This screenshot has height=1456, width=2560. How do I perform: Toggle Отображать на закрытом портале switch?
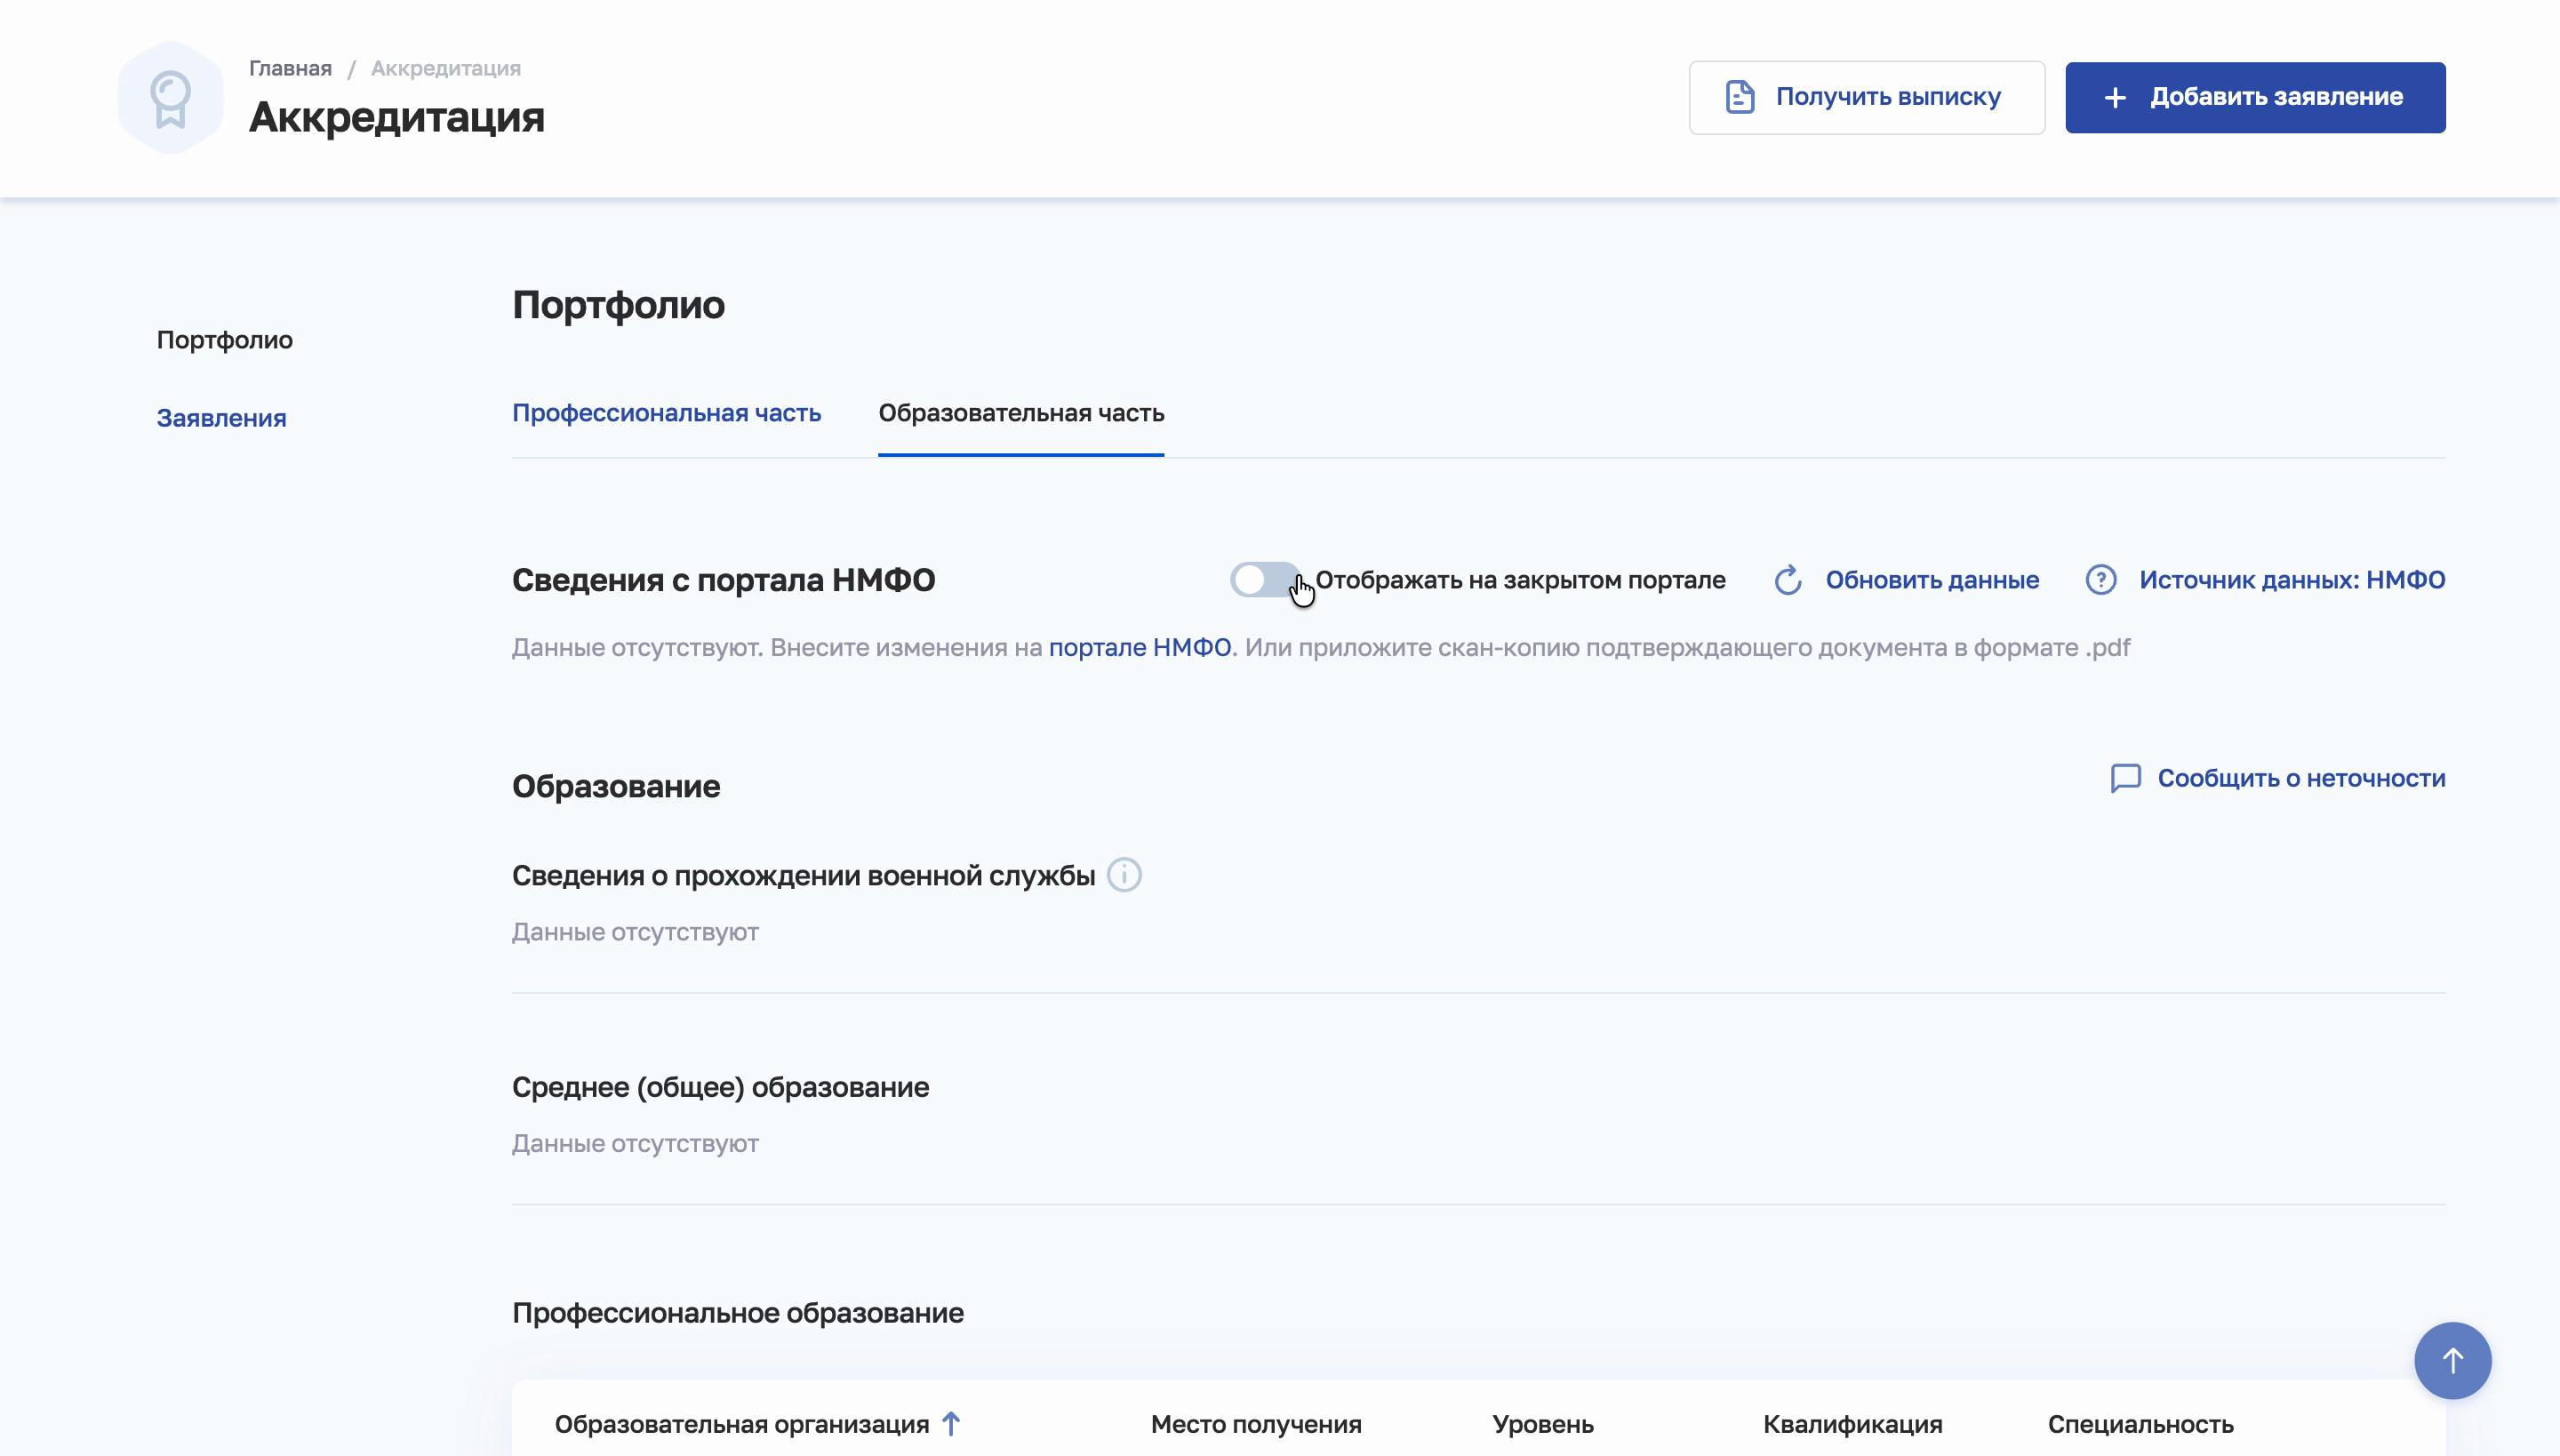pos(1265,579)
